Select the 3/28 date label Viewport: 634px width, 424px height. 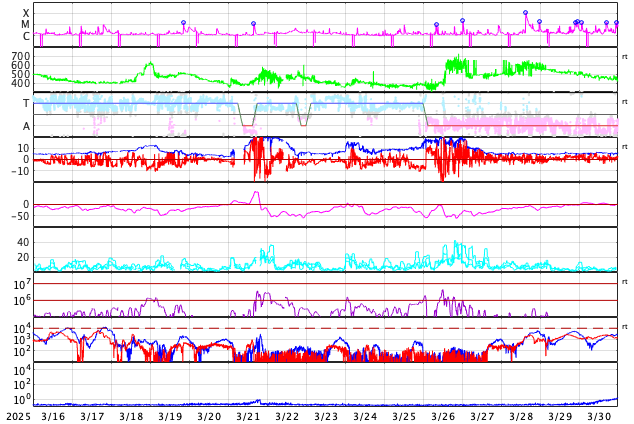click(x=521, y=416)
